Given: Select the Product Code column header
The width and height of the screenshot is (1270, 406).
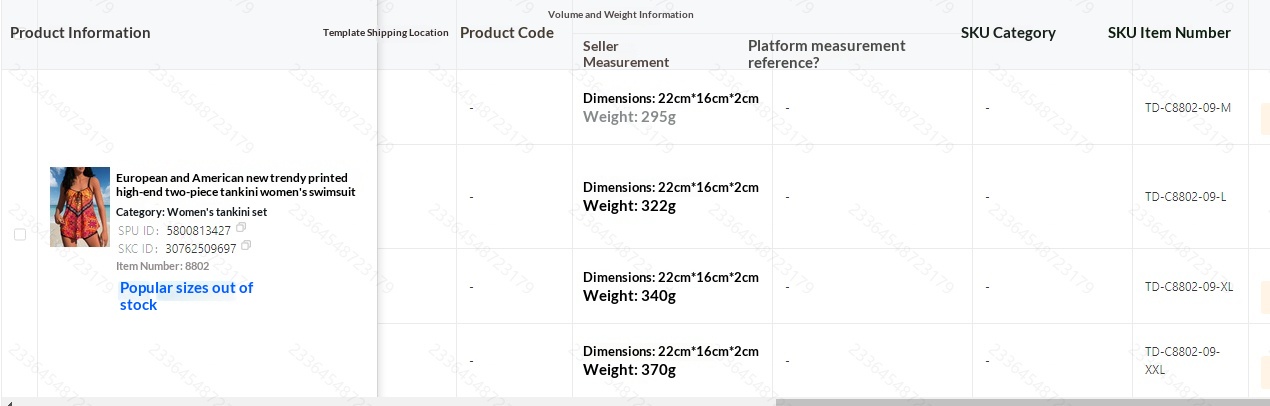Looking at the screenshot, I should pyautogui.click(x=506, y=33).
